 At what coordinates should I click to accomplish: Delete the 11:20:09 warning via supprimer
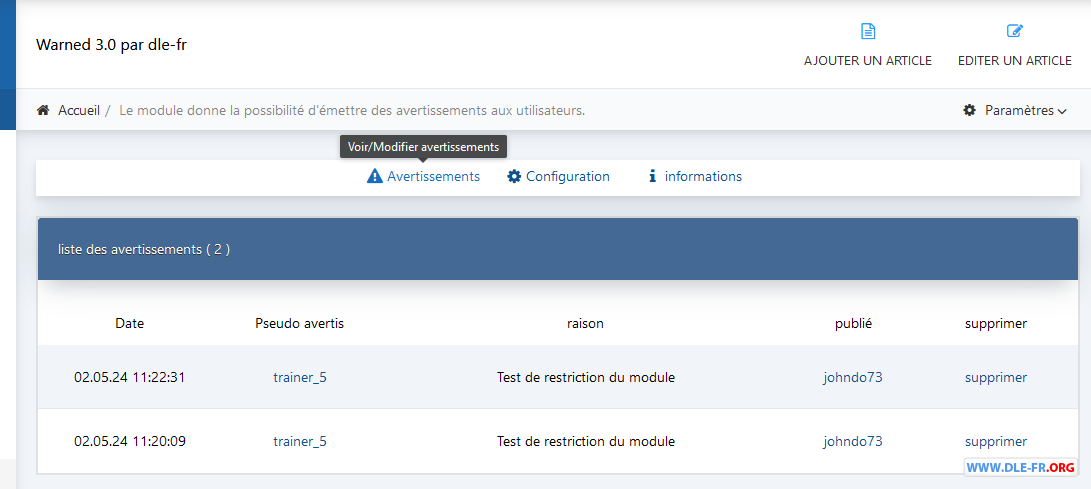(x=996, y=441)
